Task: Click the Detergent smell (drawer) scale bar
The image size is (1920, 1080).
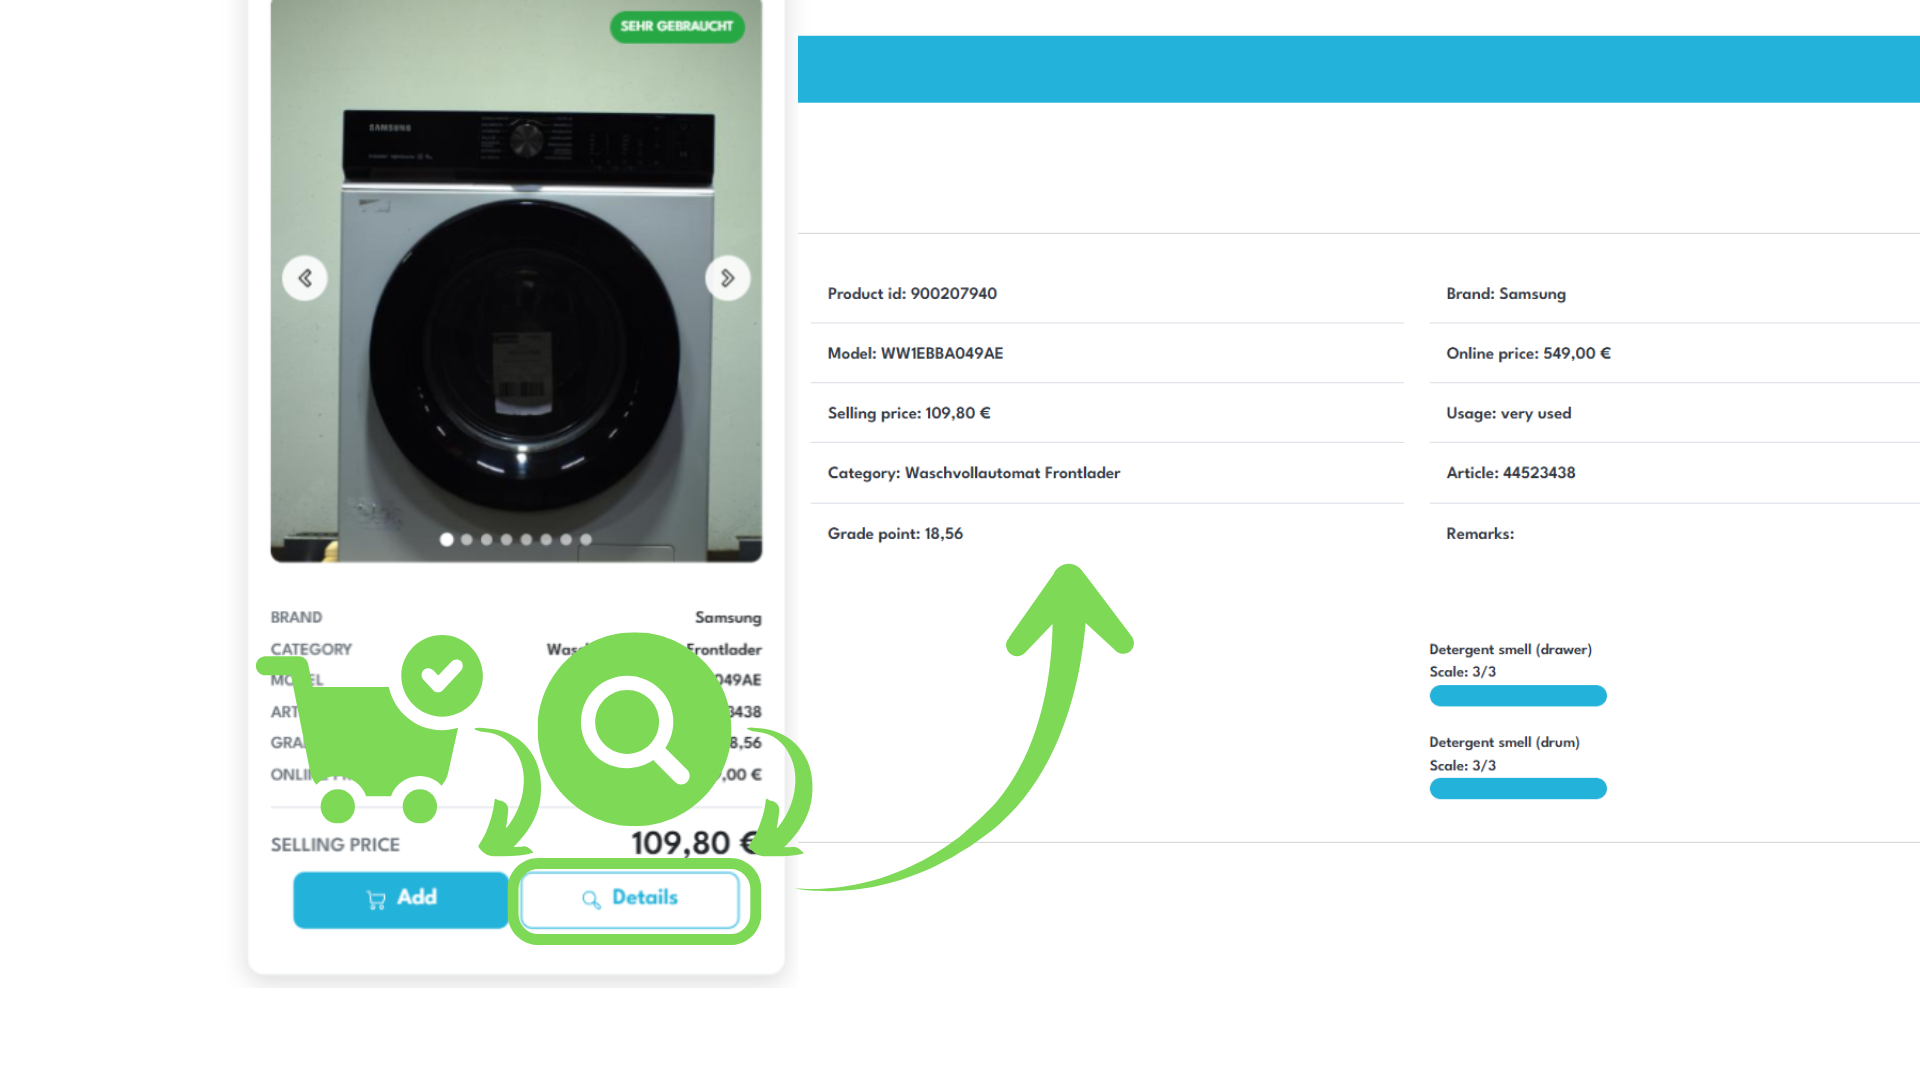Action: [x=1518, y=696]
